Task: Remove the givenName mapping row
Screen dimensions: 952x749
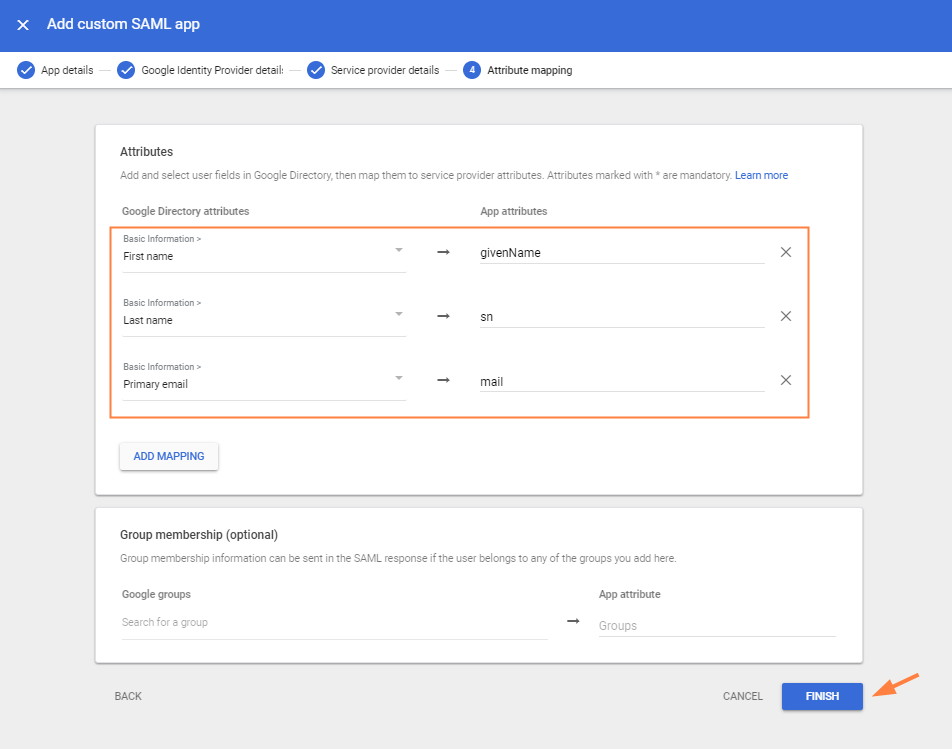Action: point(786,252)
